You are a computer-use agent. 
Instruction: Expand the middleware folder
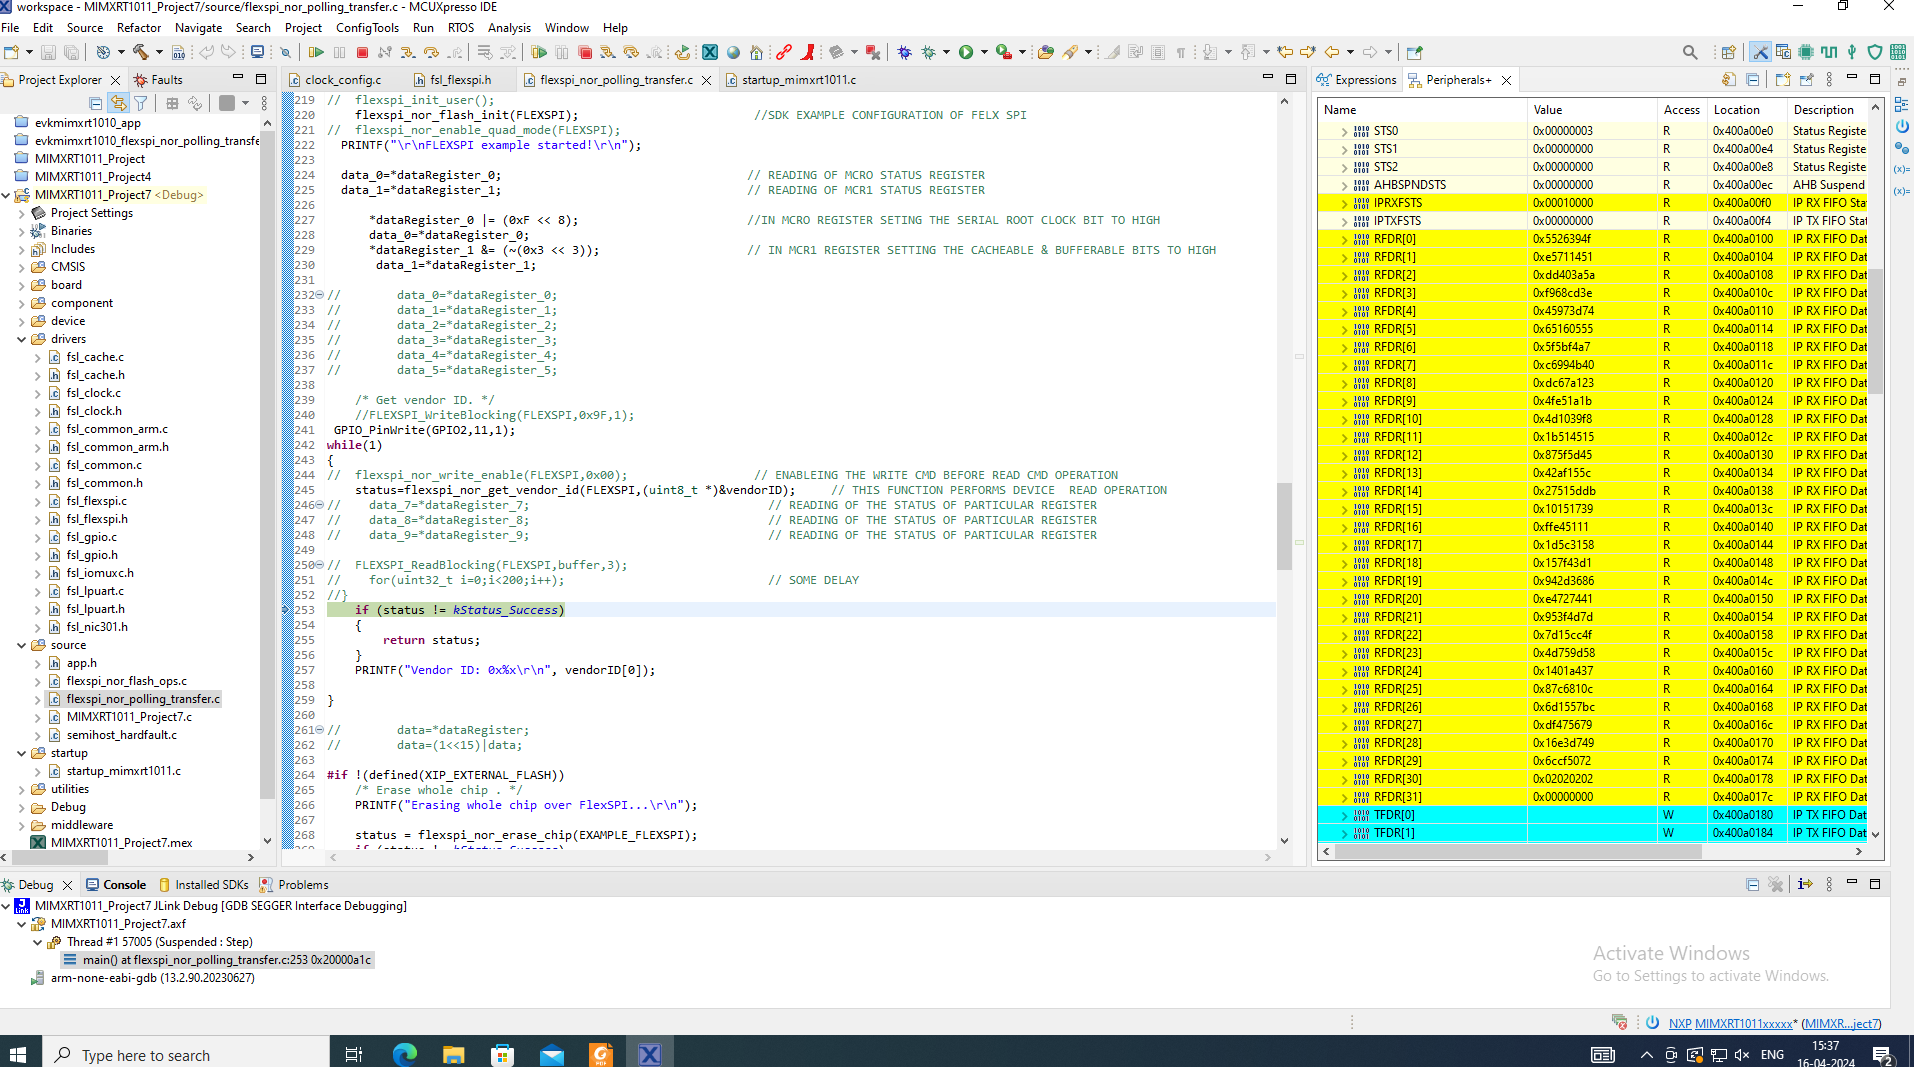[x=22, y=825]
